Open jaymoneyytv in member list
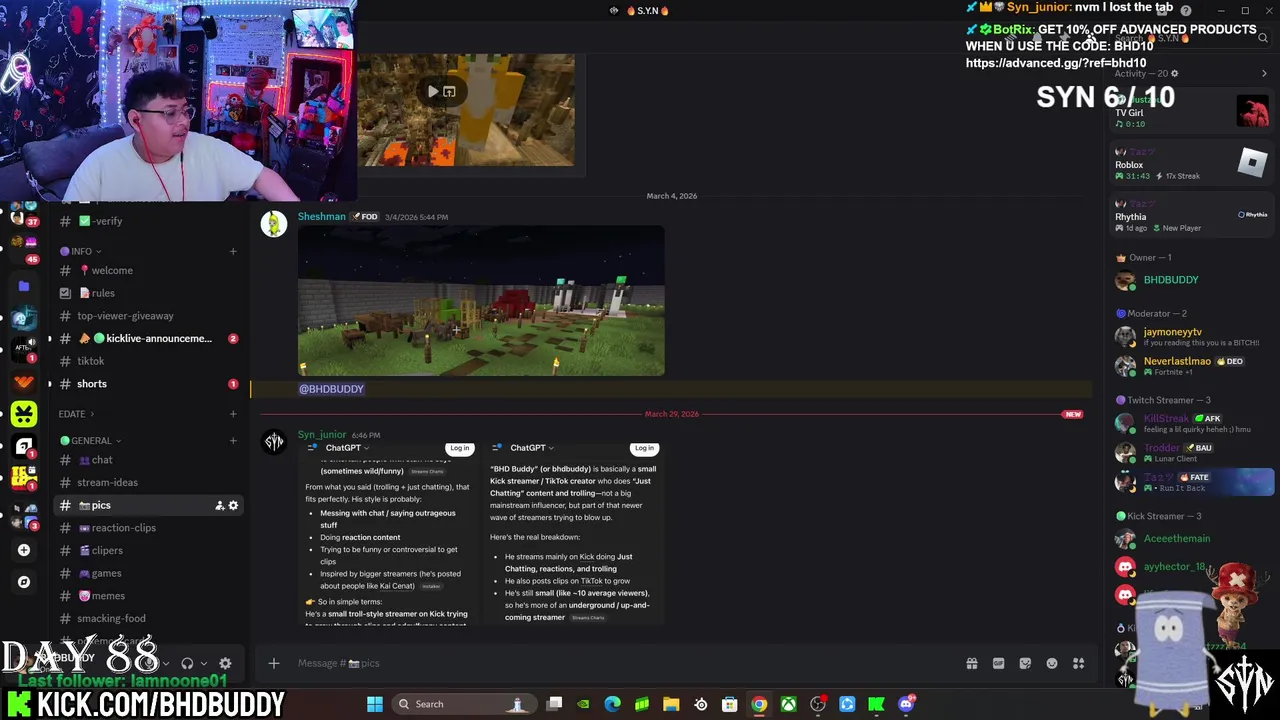Screen dimensions: 1280x720 [1192, 336]
